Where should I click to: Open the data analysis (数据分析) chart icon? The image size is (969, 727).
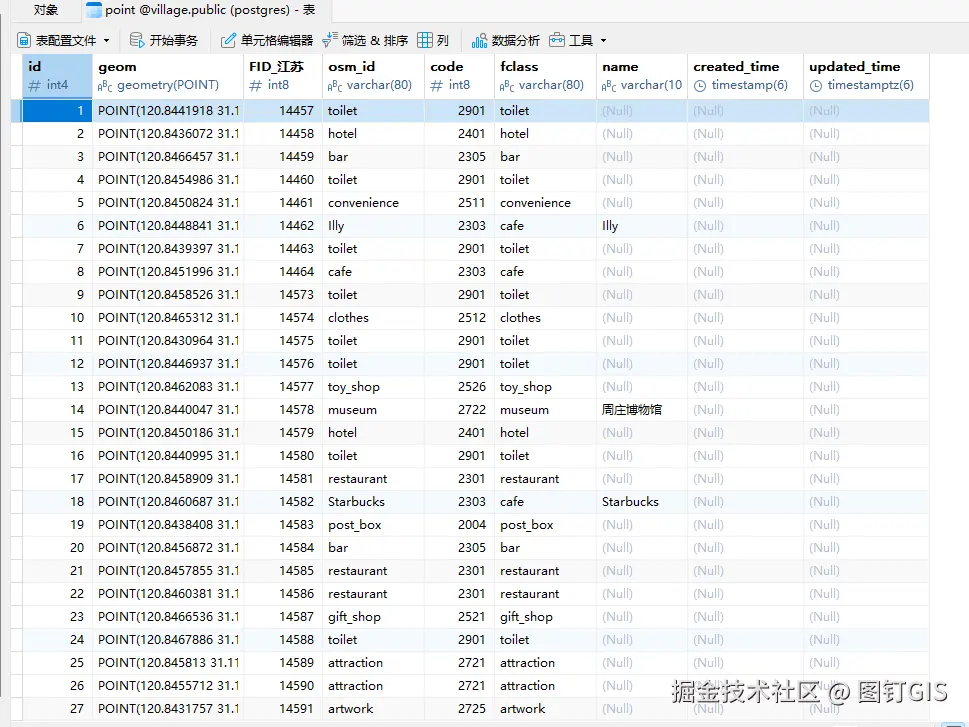(x=479, y=41)
